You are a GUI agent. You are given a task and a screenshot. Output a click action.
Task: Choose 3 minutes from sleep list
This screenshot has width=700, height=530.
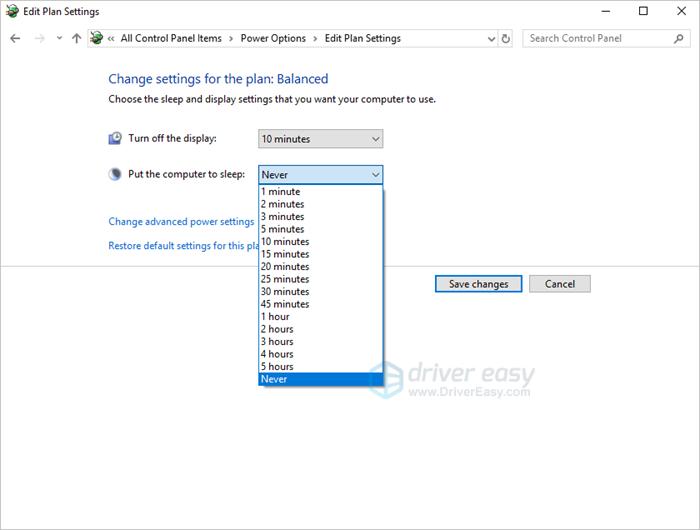(321, 217)
